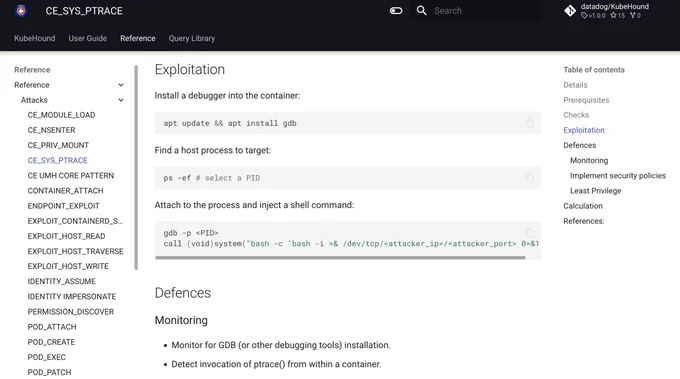Viewport: 680px width, 379px height.
Task: Open IDENTITY_ASSUME in the sidebar
Action: pyautogui.click(x=62, y=281)
